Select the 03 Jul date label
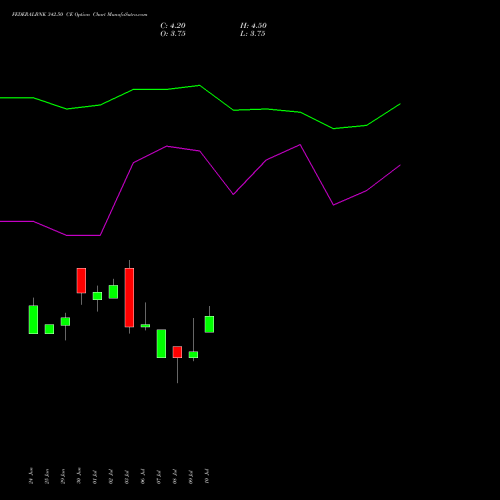500x500 pixels. [x=127, y=477]
